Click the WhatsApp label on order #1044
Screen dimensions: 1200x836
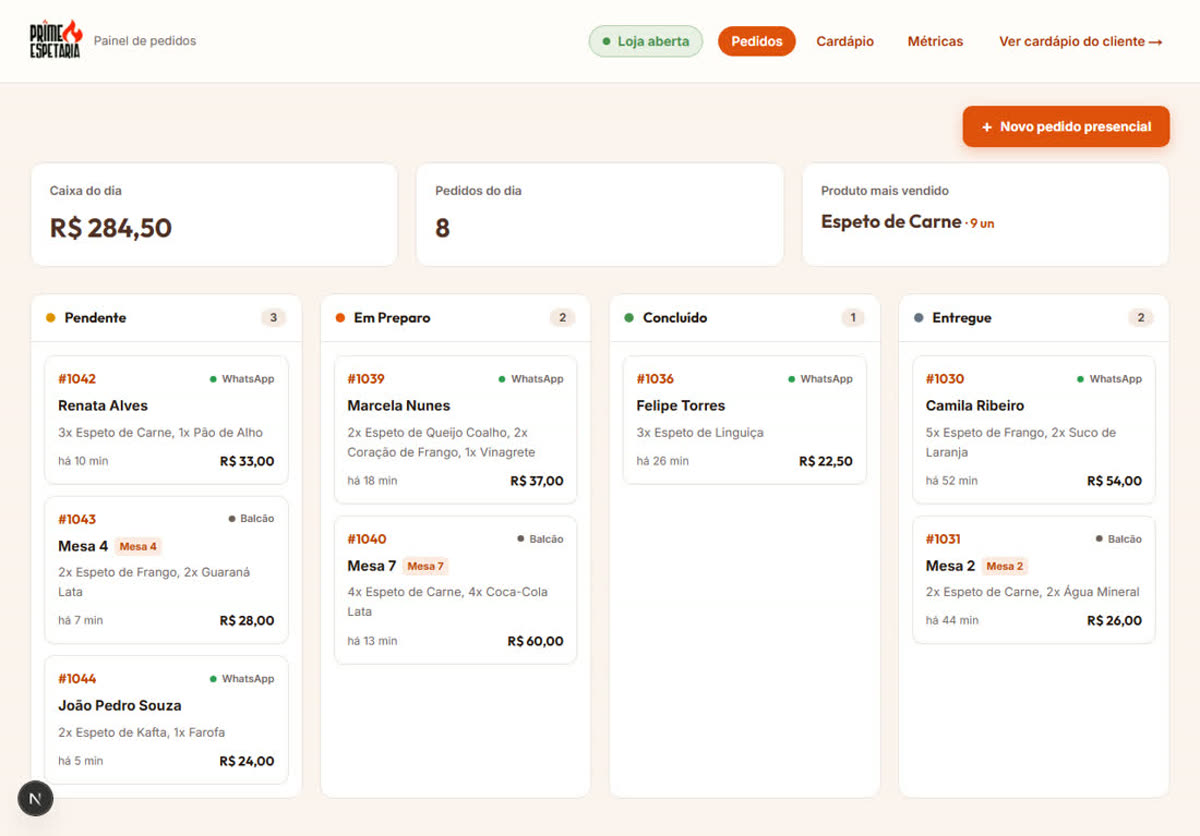coord(248,679)
